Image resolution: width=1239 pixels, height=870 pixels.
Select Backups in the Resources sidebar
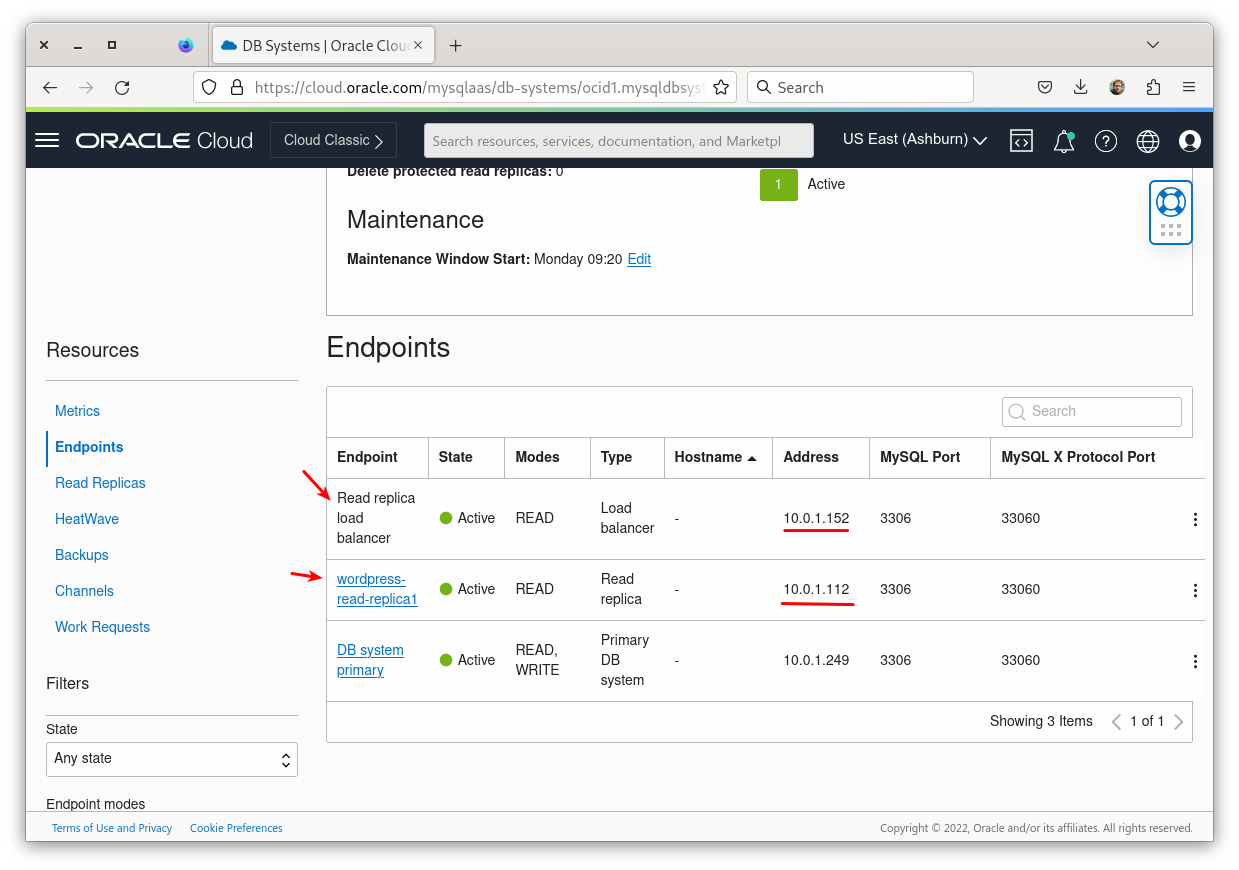pyautogui.click(x=81, y=555)
